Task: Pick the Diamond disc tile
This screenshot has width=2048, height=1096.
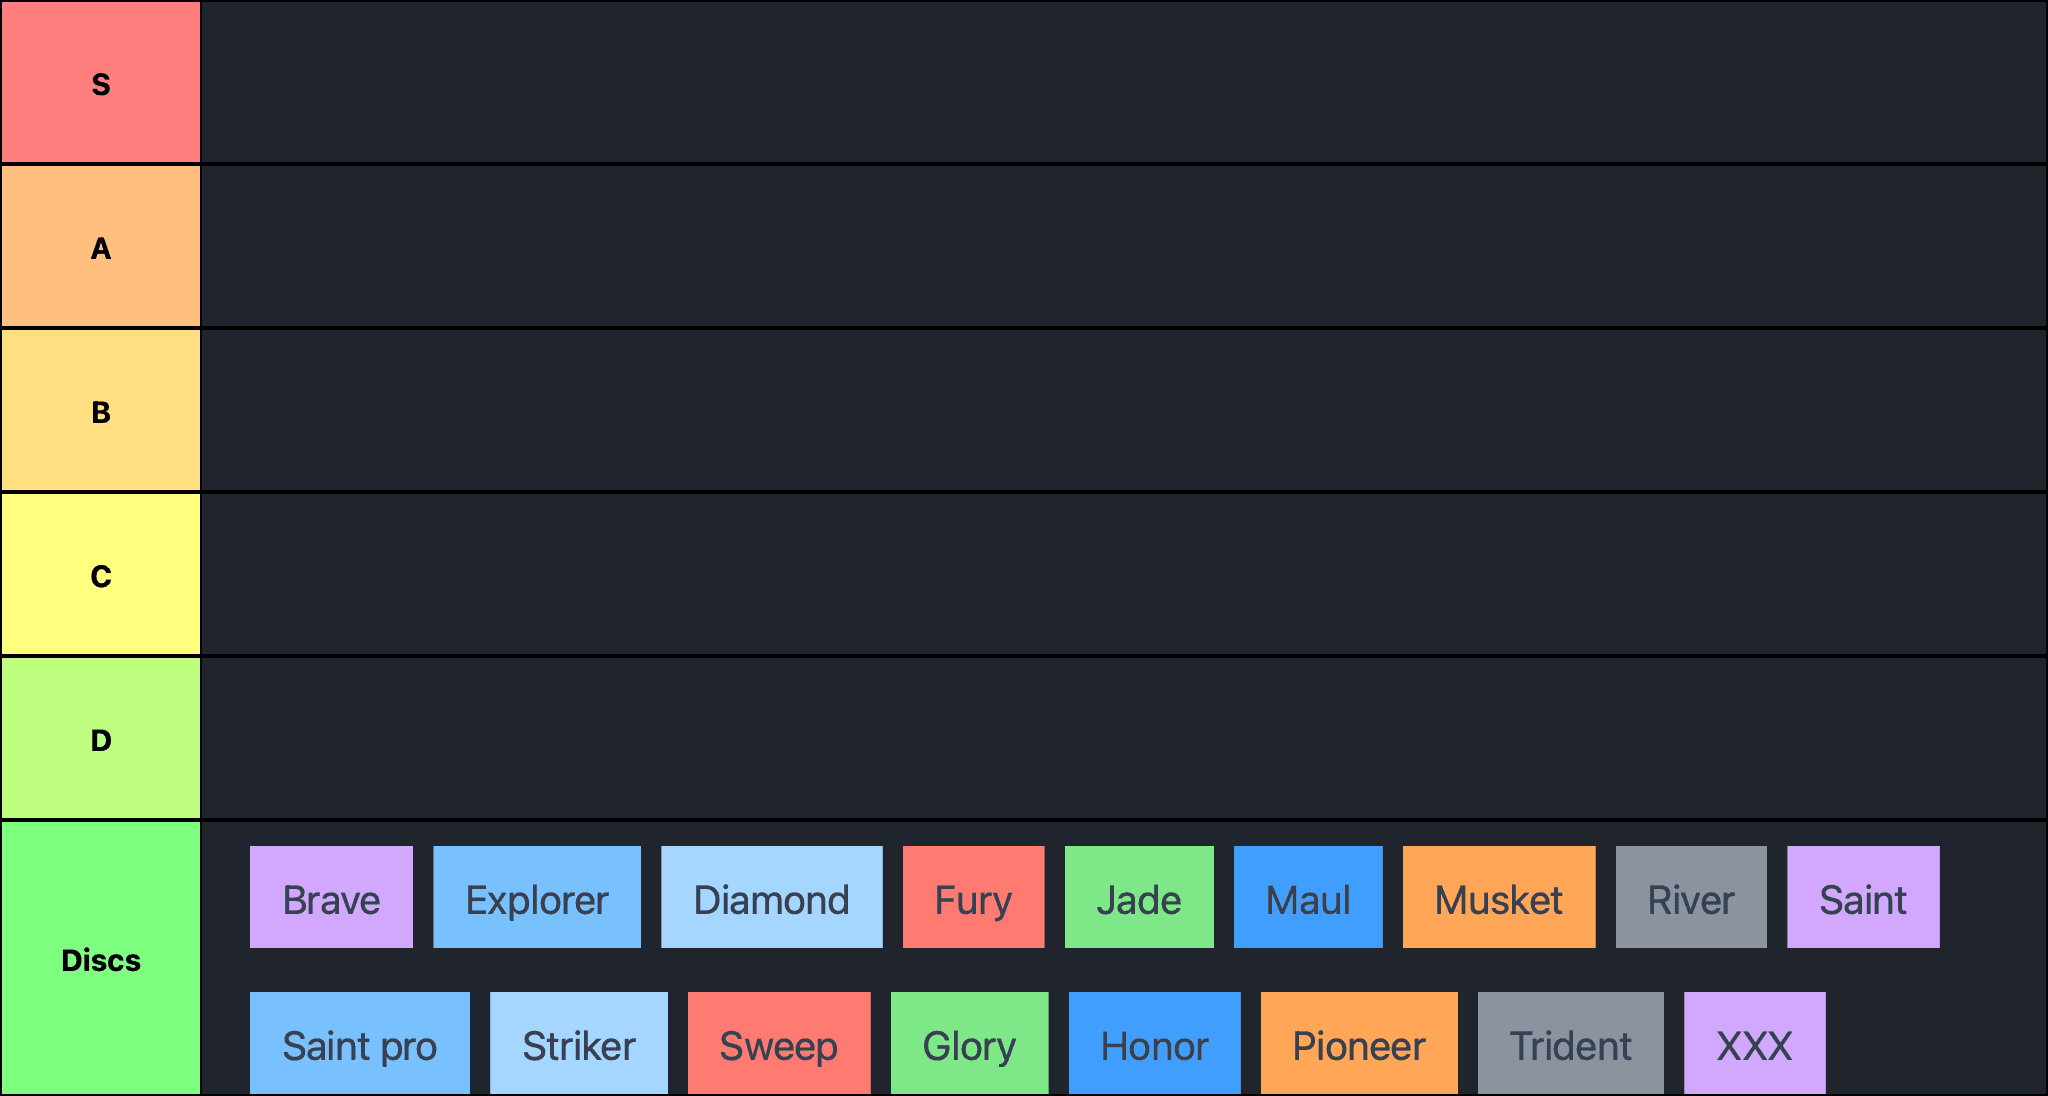Action: [x=771, y=897]
